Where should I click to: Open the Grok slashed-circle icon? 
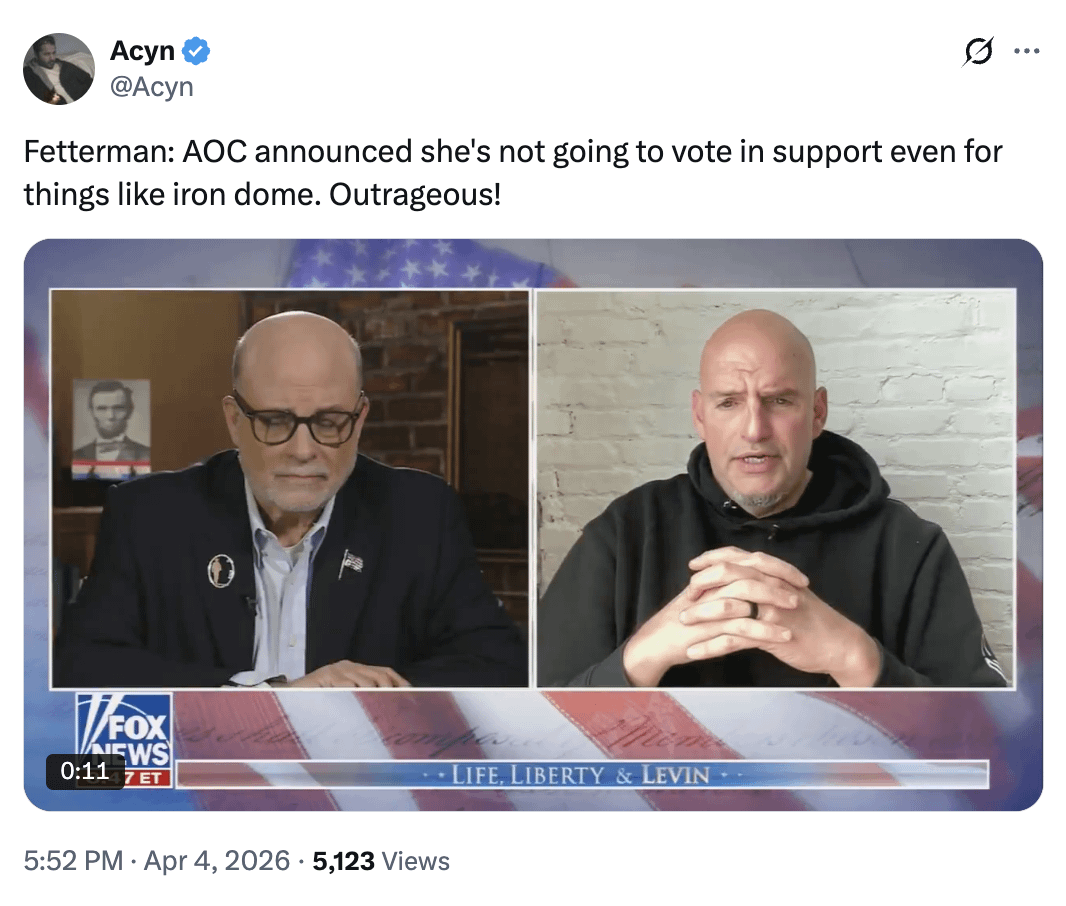point(977,53)
